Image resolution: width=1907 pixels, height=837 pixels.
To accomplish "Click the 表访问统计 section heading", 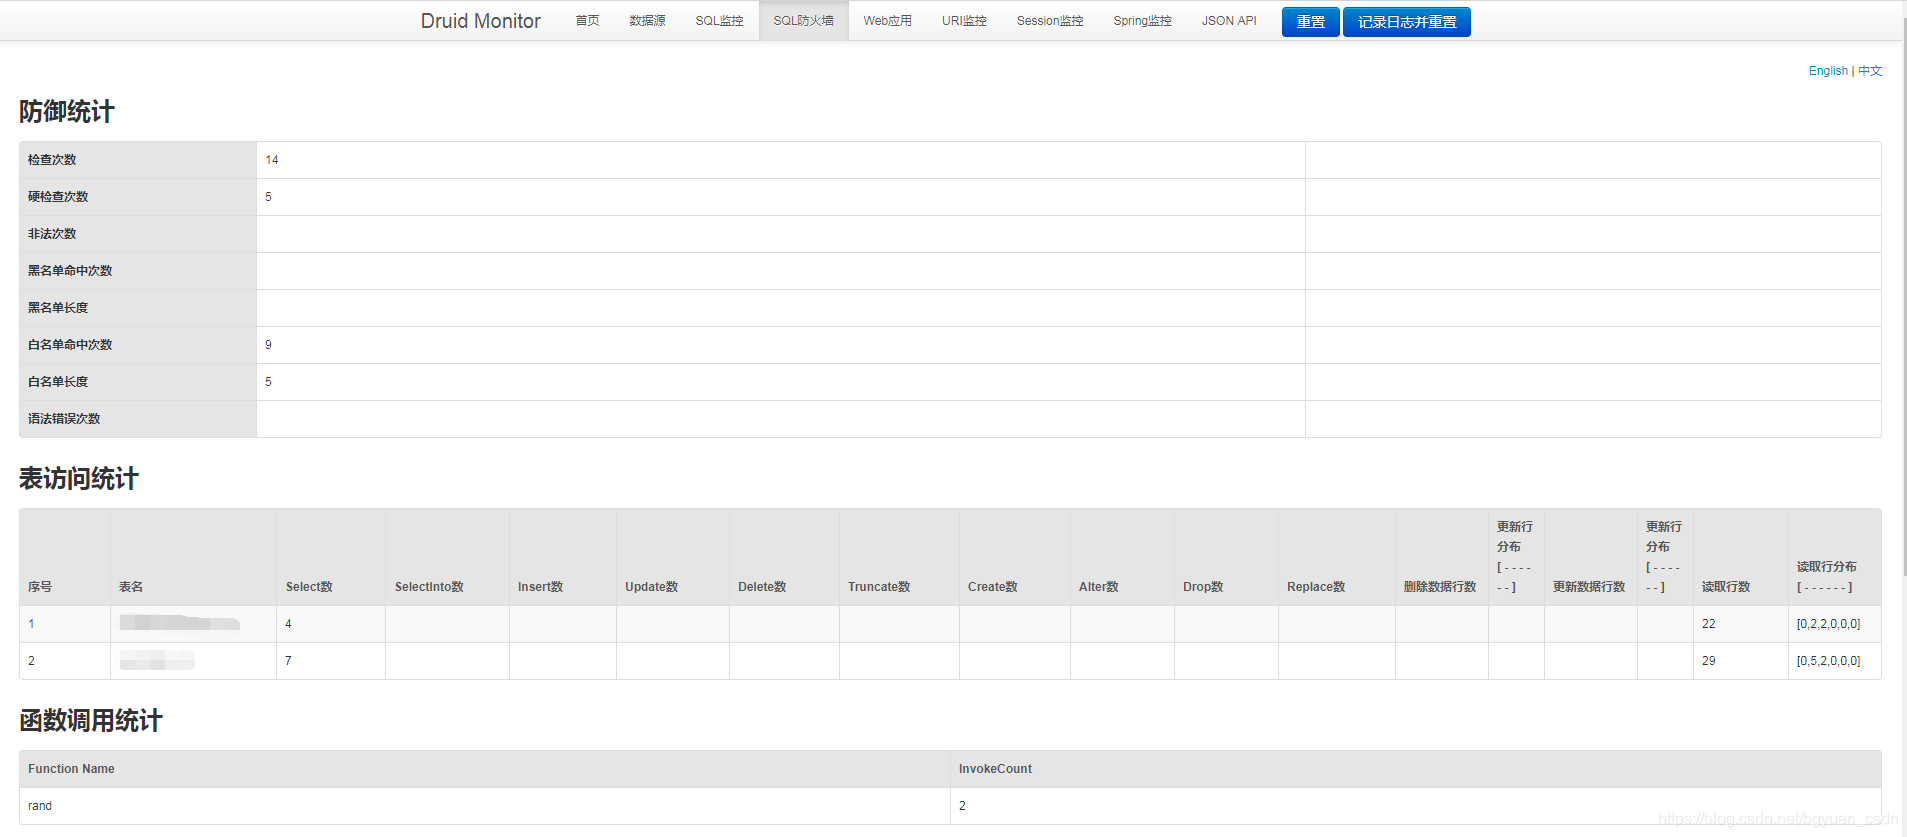I will coord(79,479).
